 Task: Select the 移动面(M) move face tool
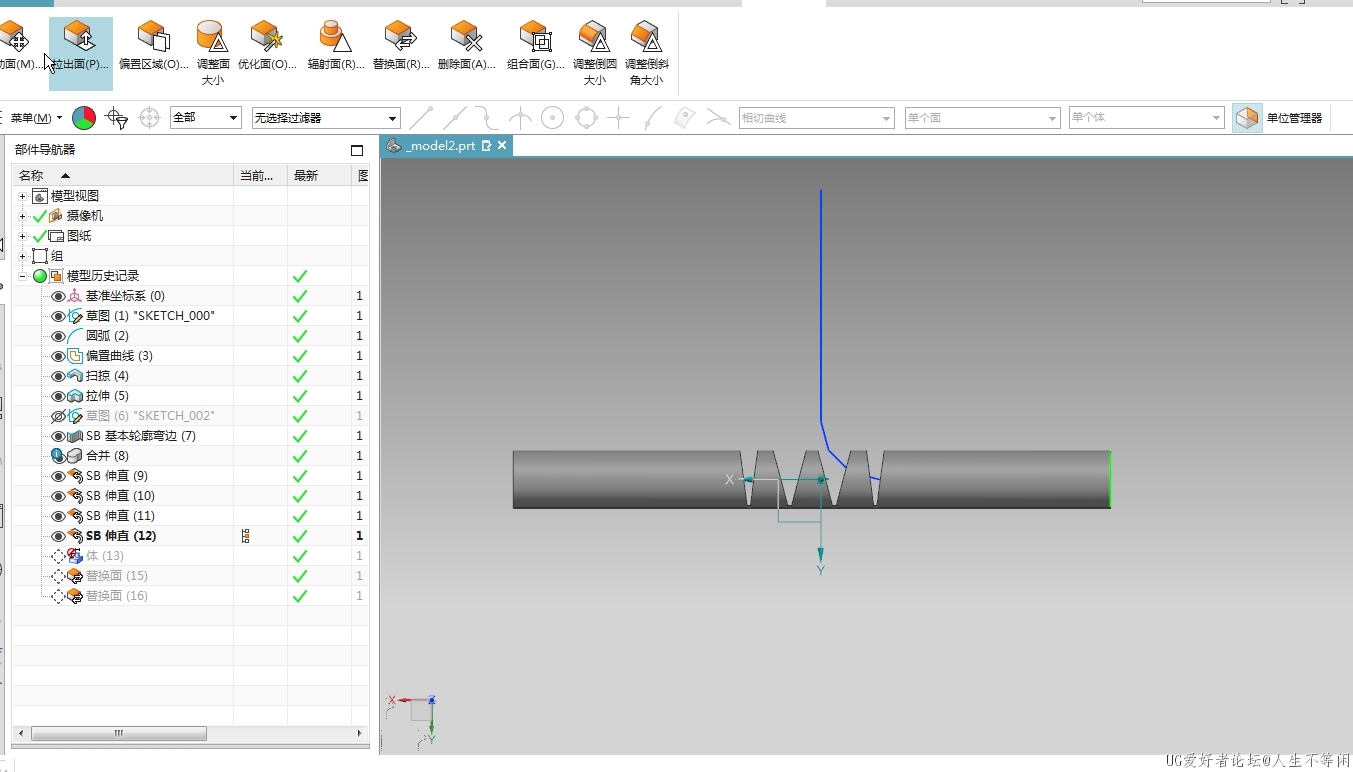tap(20, 48)
